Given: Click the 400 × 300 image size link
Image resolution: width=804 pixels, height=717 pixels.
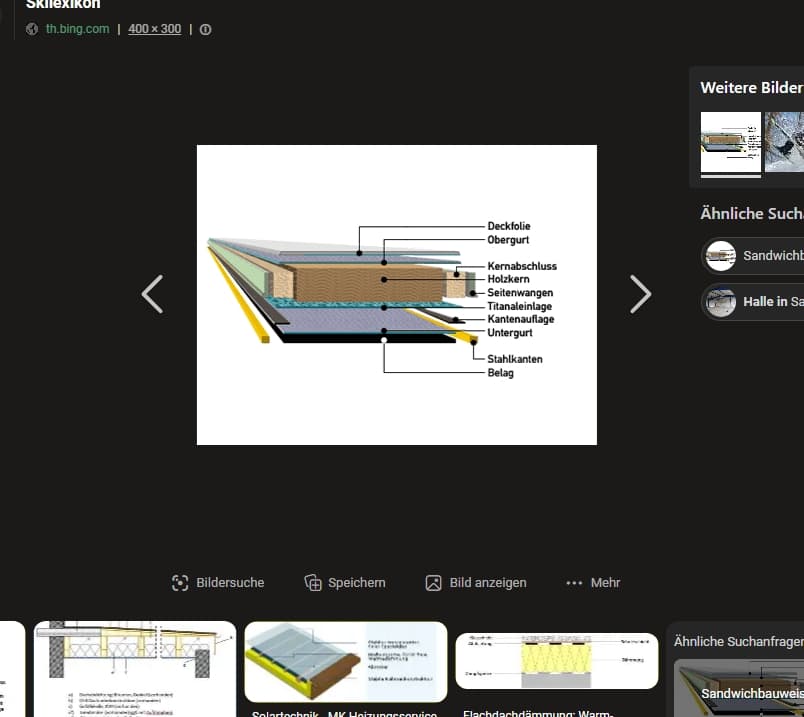Looking at the screenshot, I should pos(154,29).
